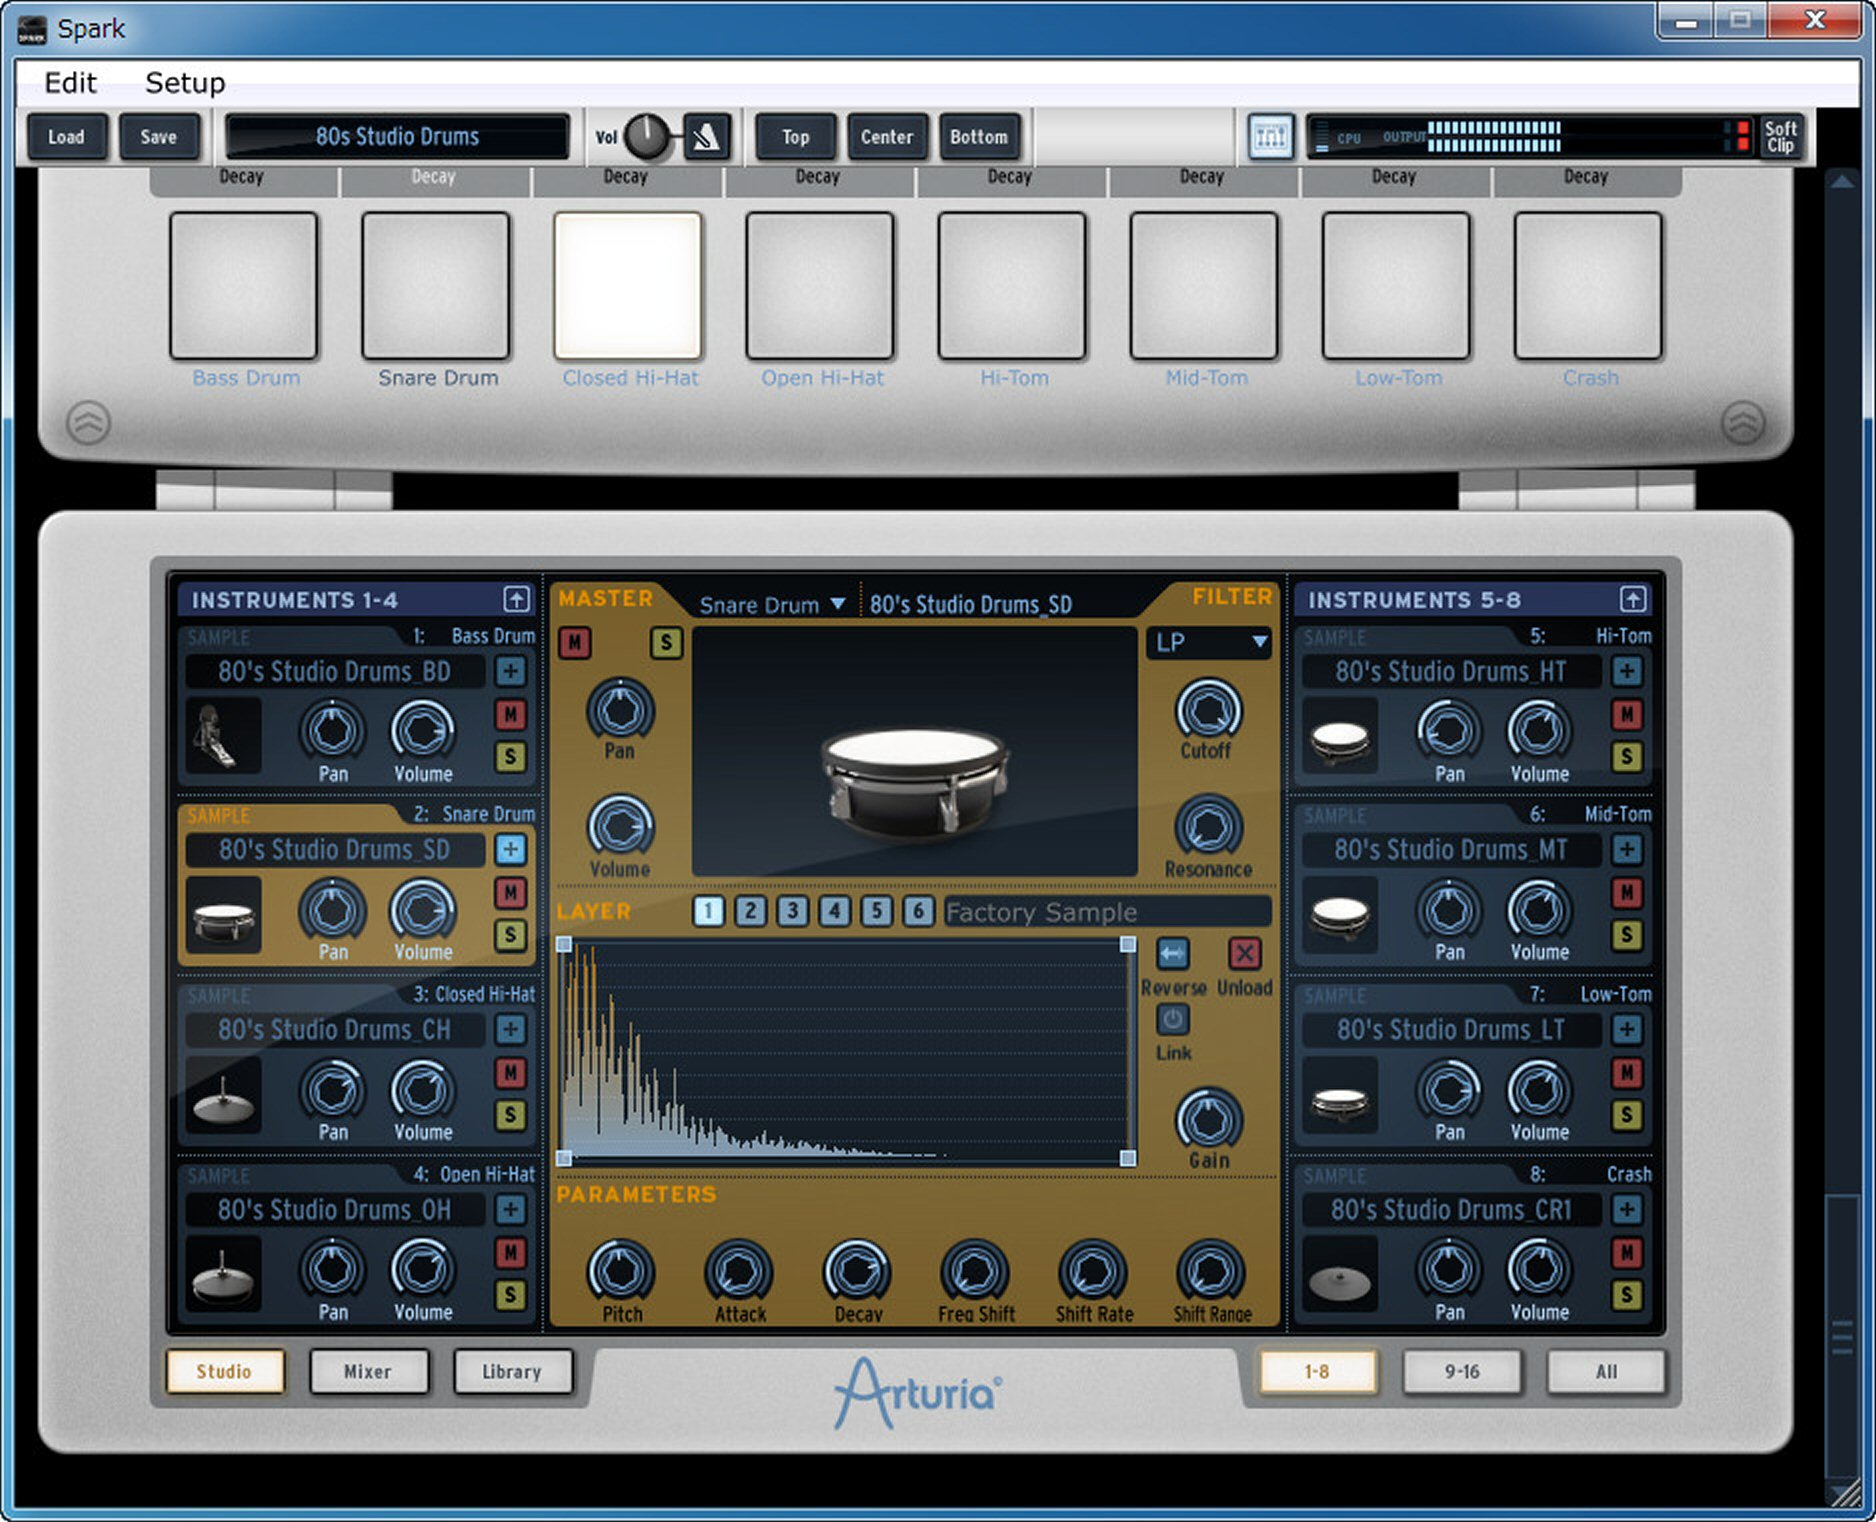Open the Snare Drum instrument dropdown in Master
The height and width of the screenshot is (1522, 1876).
pyautogui.click(x=772, y=605)
